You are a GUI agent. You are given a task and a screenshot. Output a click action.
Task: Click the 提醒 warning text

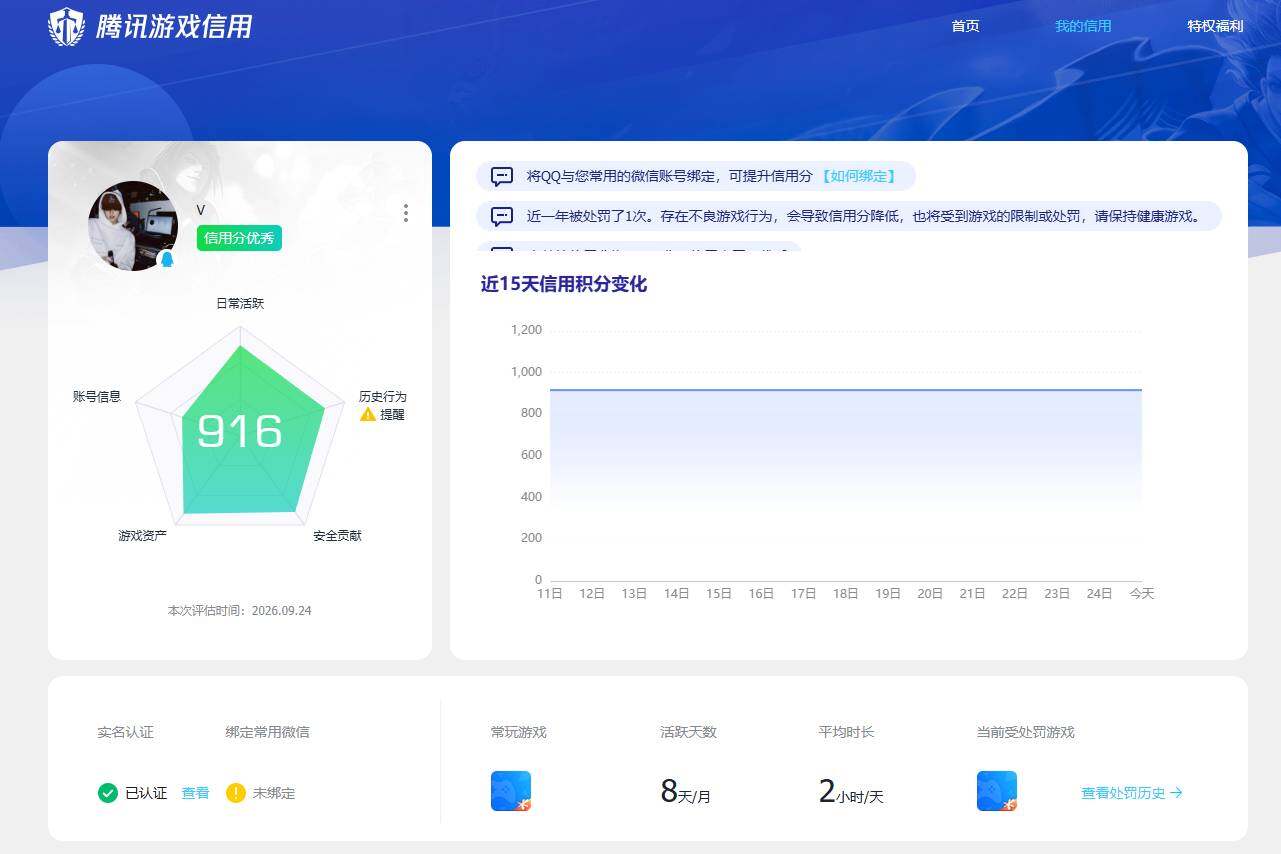coord(392,414)
